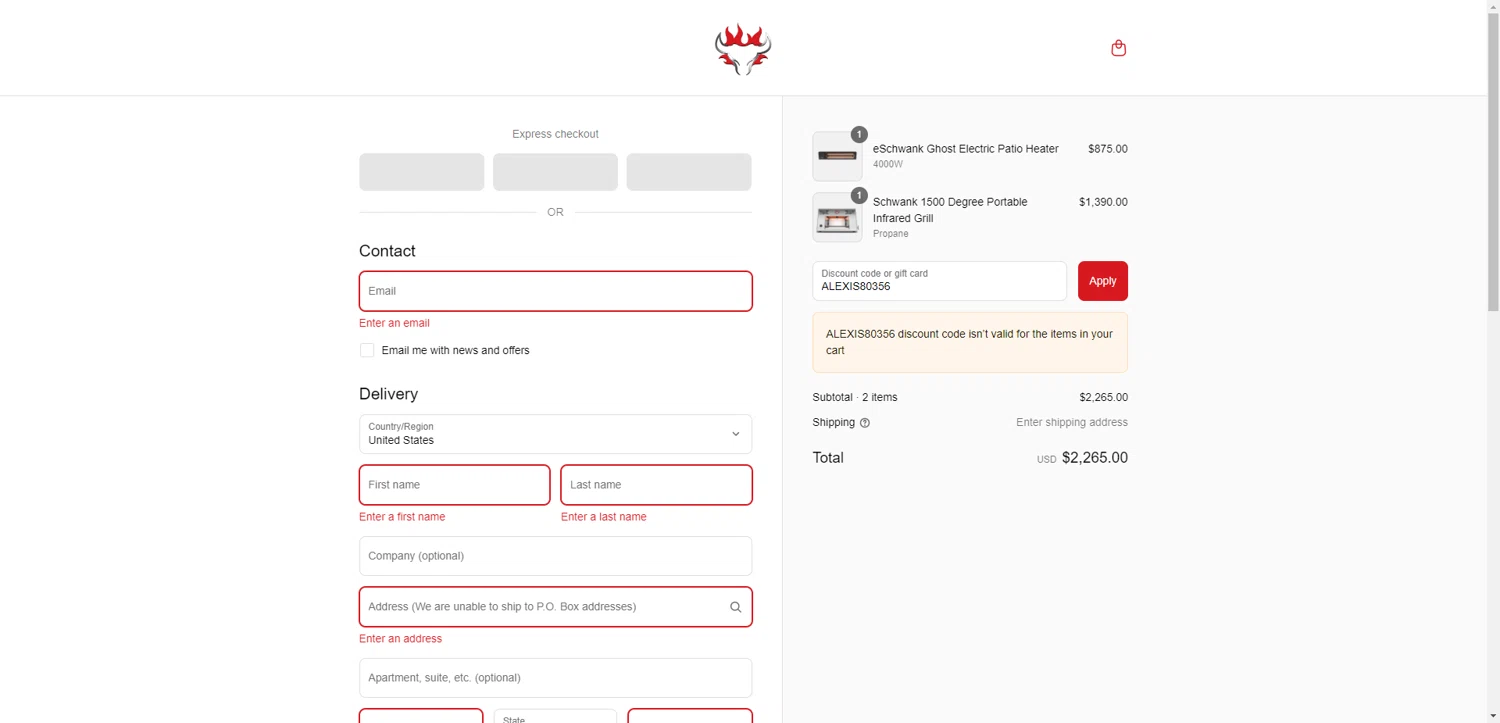1500x723 pixels.
Task: Click the first express checkout button
Action: point(421,172)
